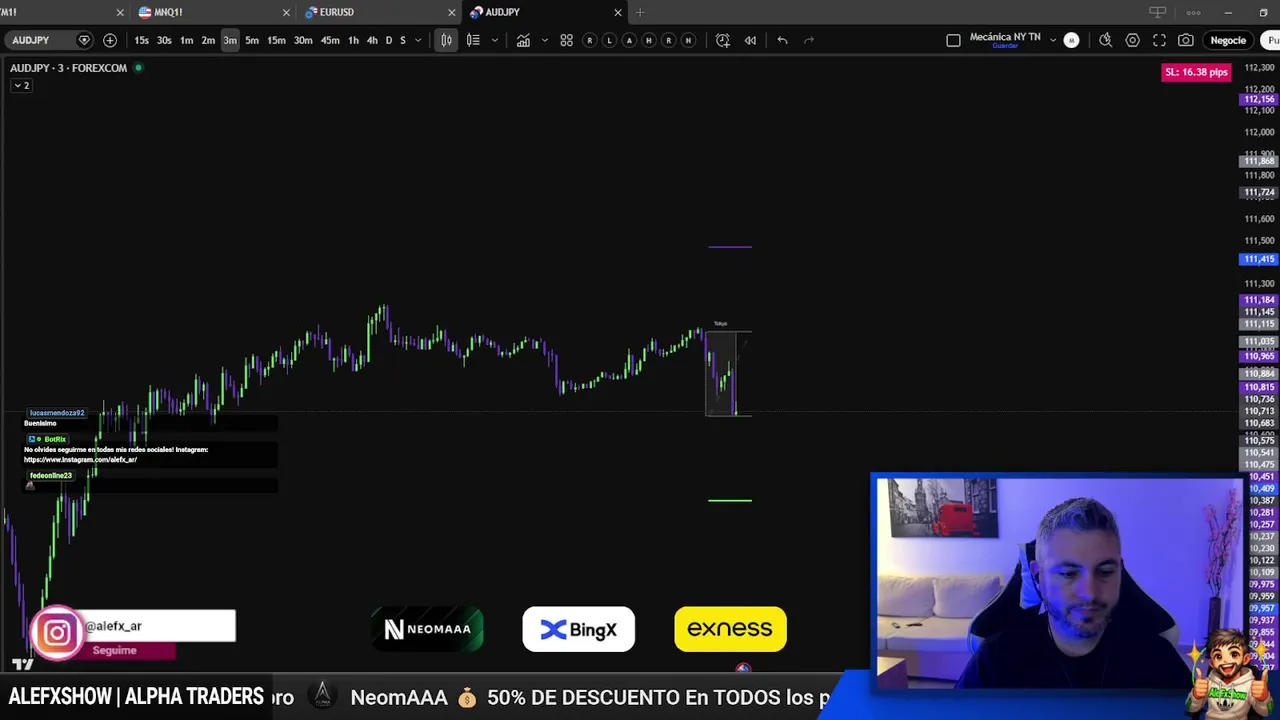Image resolution: width=1280 pixels, height=720 pixels.
Task: Select the candlestick chart type icon
Action: pyautogui.click(x=447, y=40)
